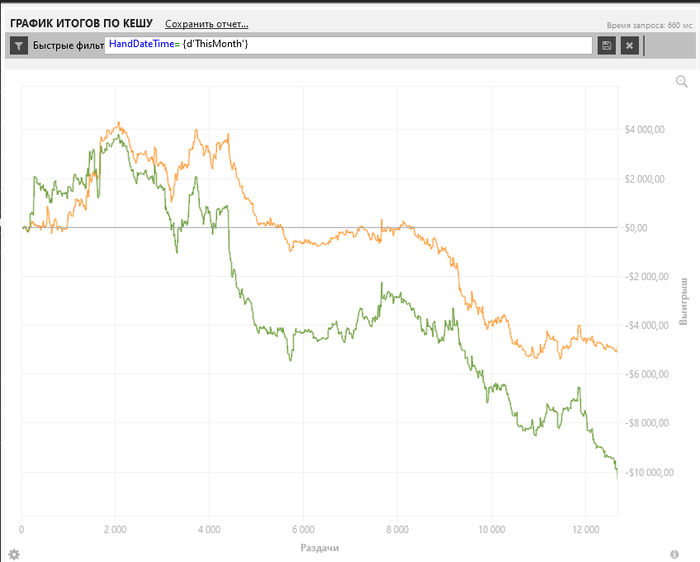Click the info icon below the chart
The height and width of the screenshot is (562, 700).
[x=674, y=554]
